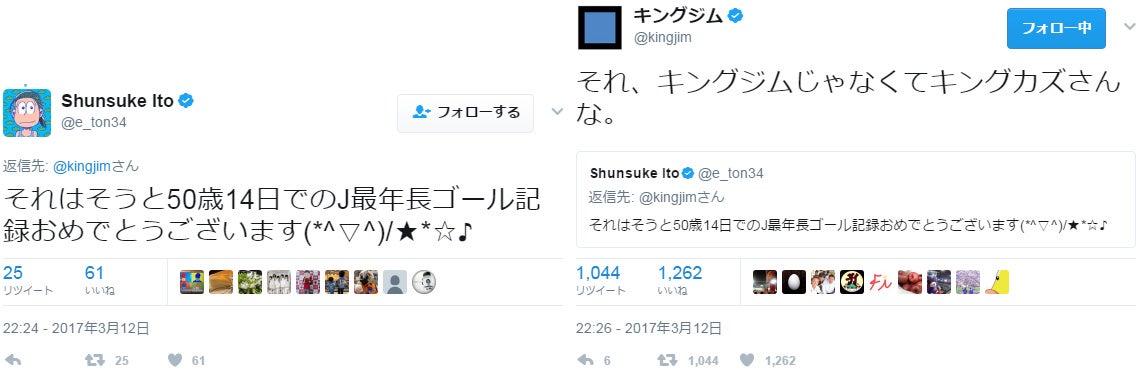Click the yellow bird avatar among likers
Image resolution: width=1144 pixels, height=373 pixels.
997,282
